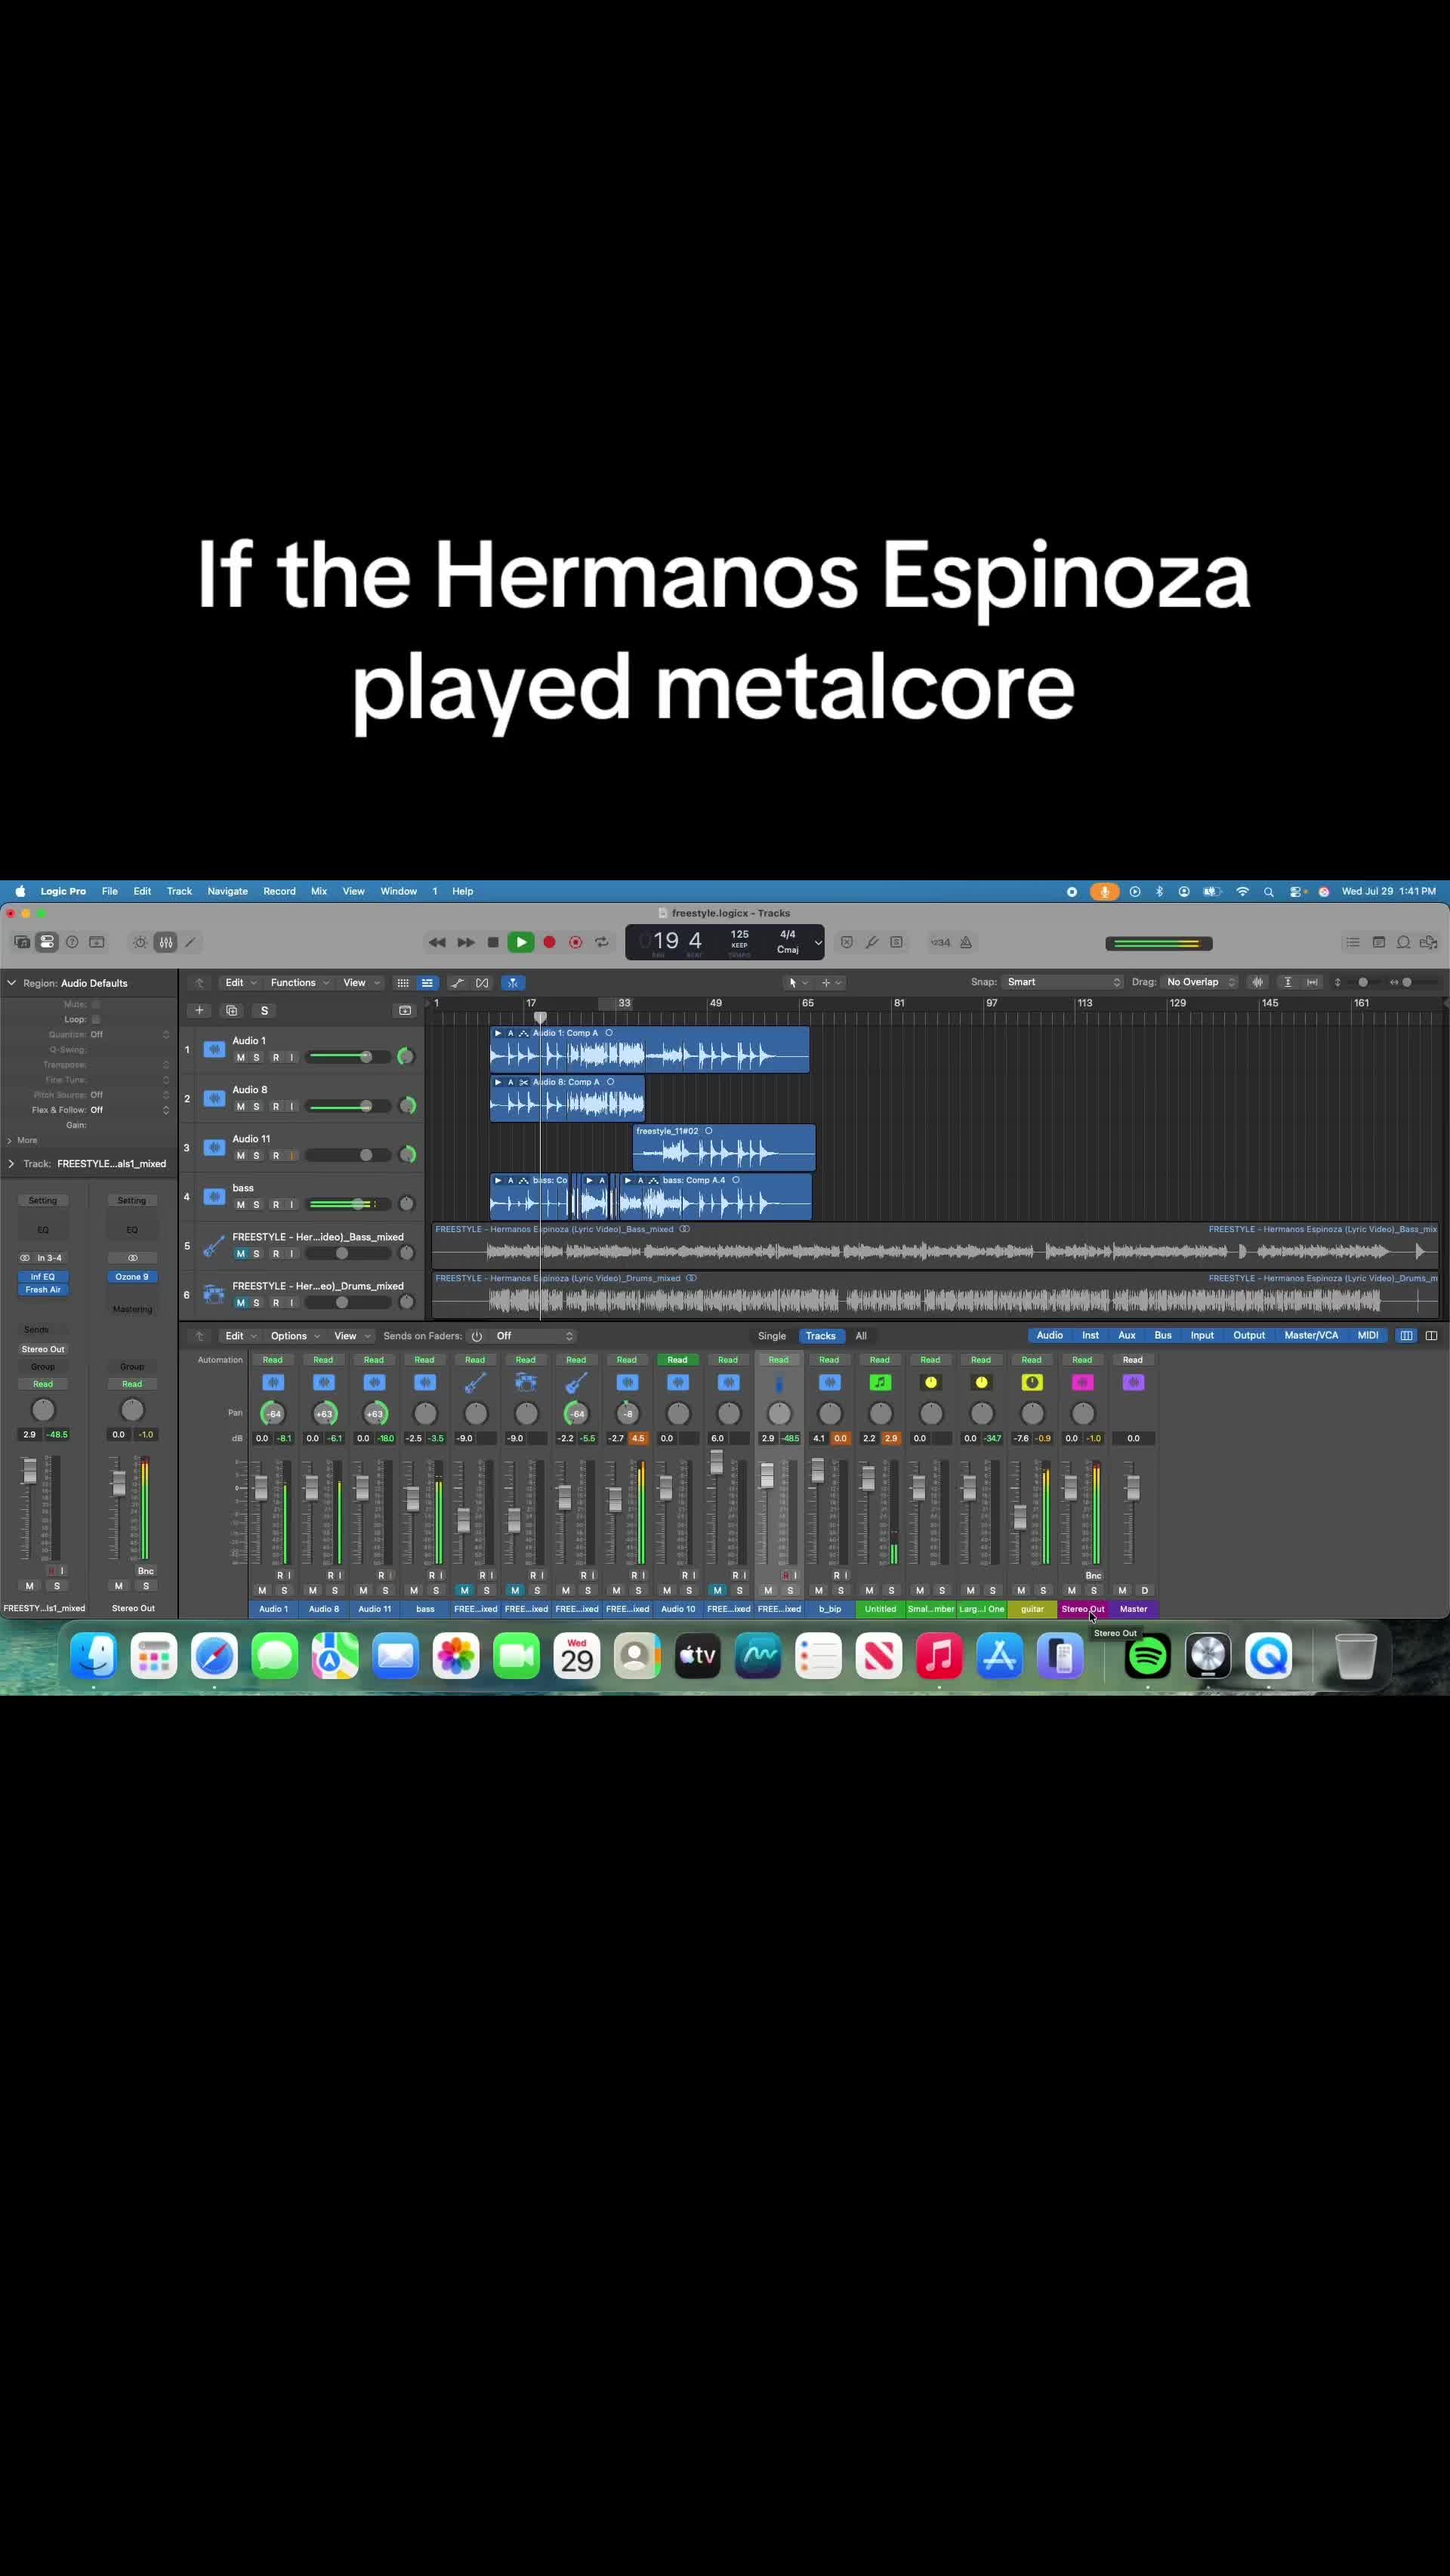Open the List Editors icon

click(x=1353, y=942)
